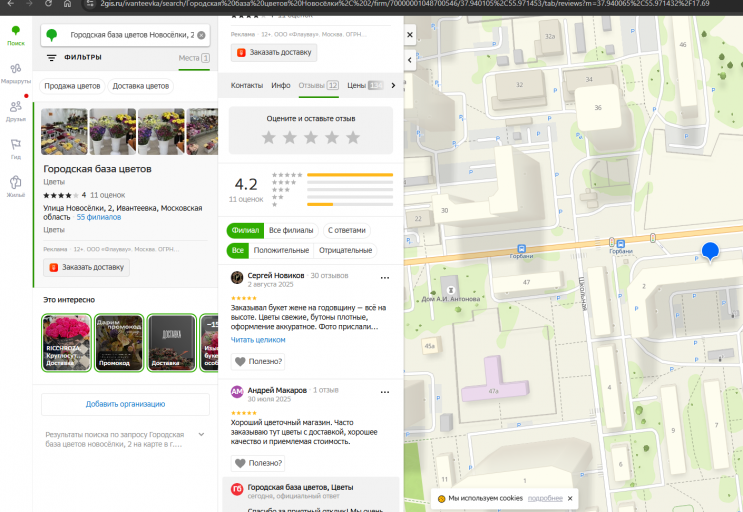Click Заказать доставку in the left list
Viewport: 743px width, 512px height.
[86, 268]
